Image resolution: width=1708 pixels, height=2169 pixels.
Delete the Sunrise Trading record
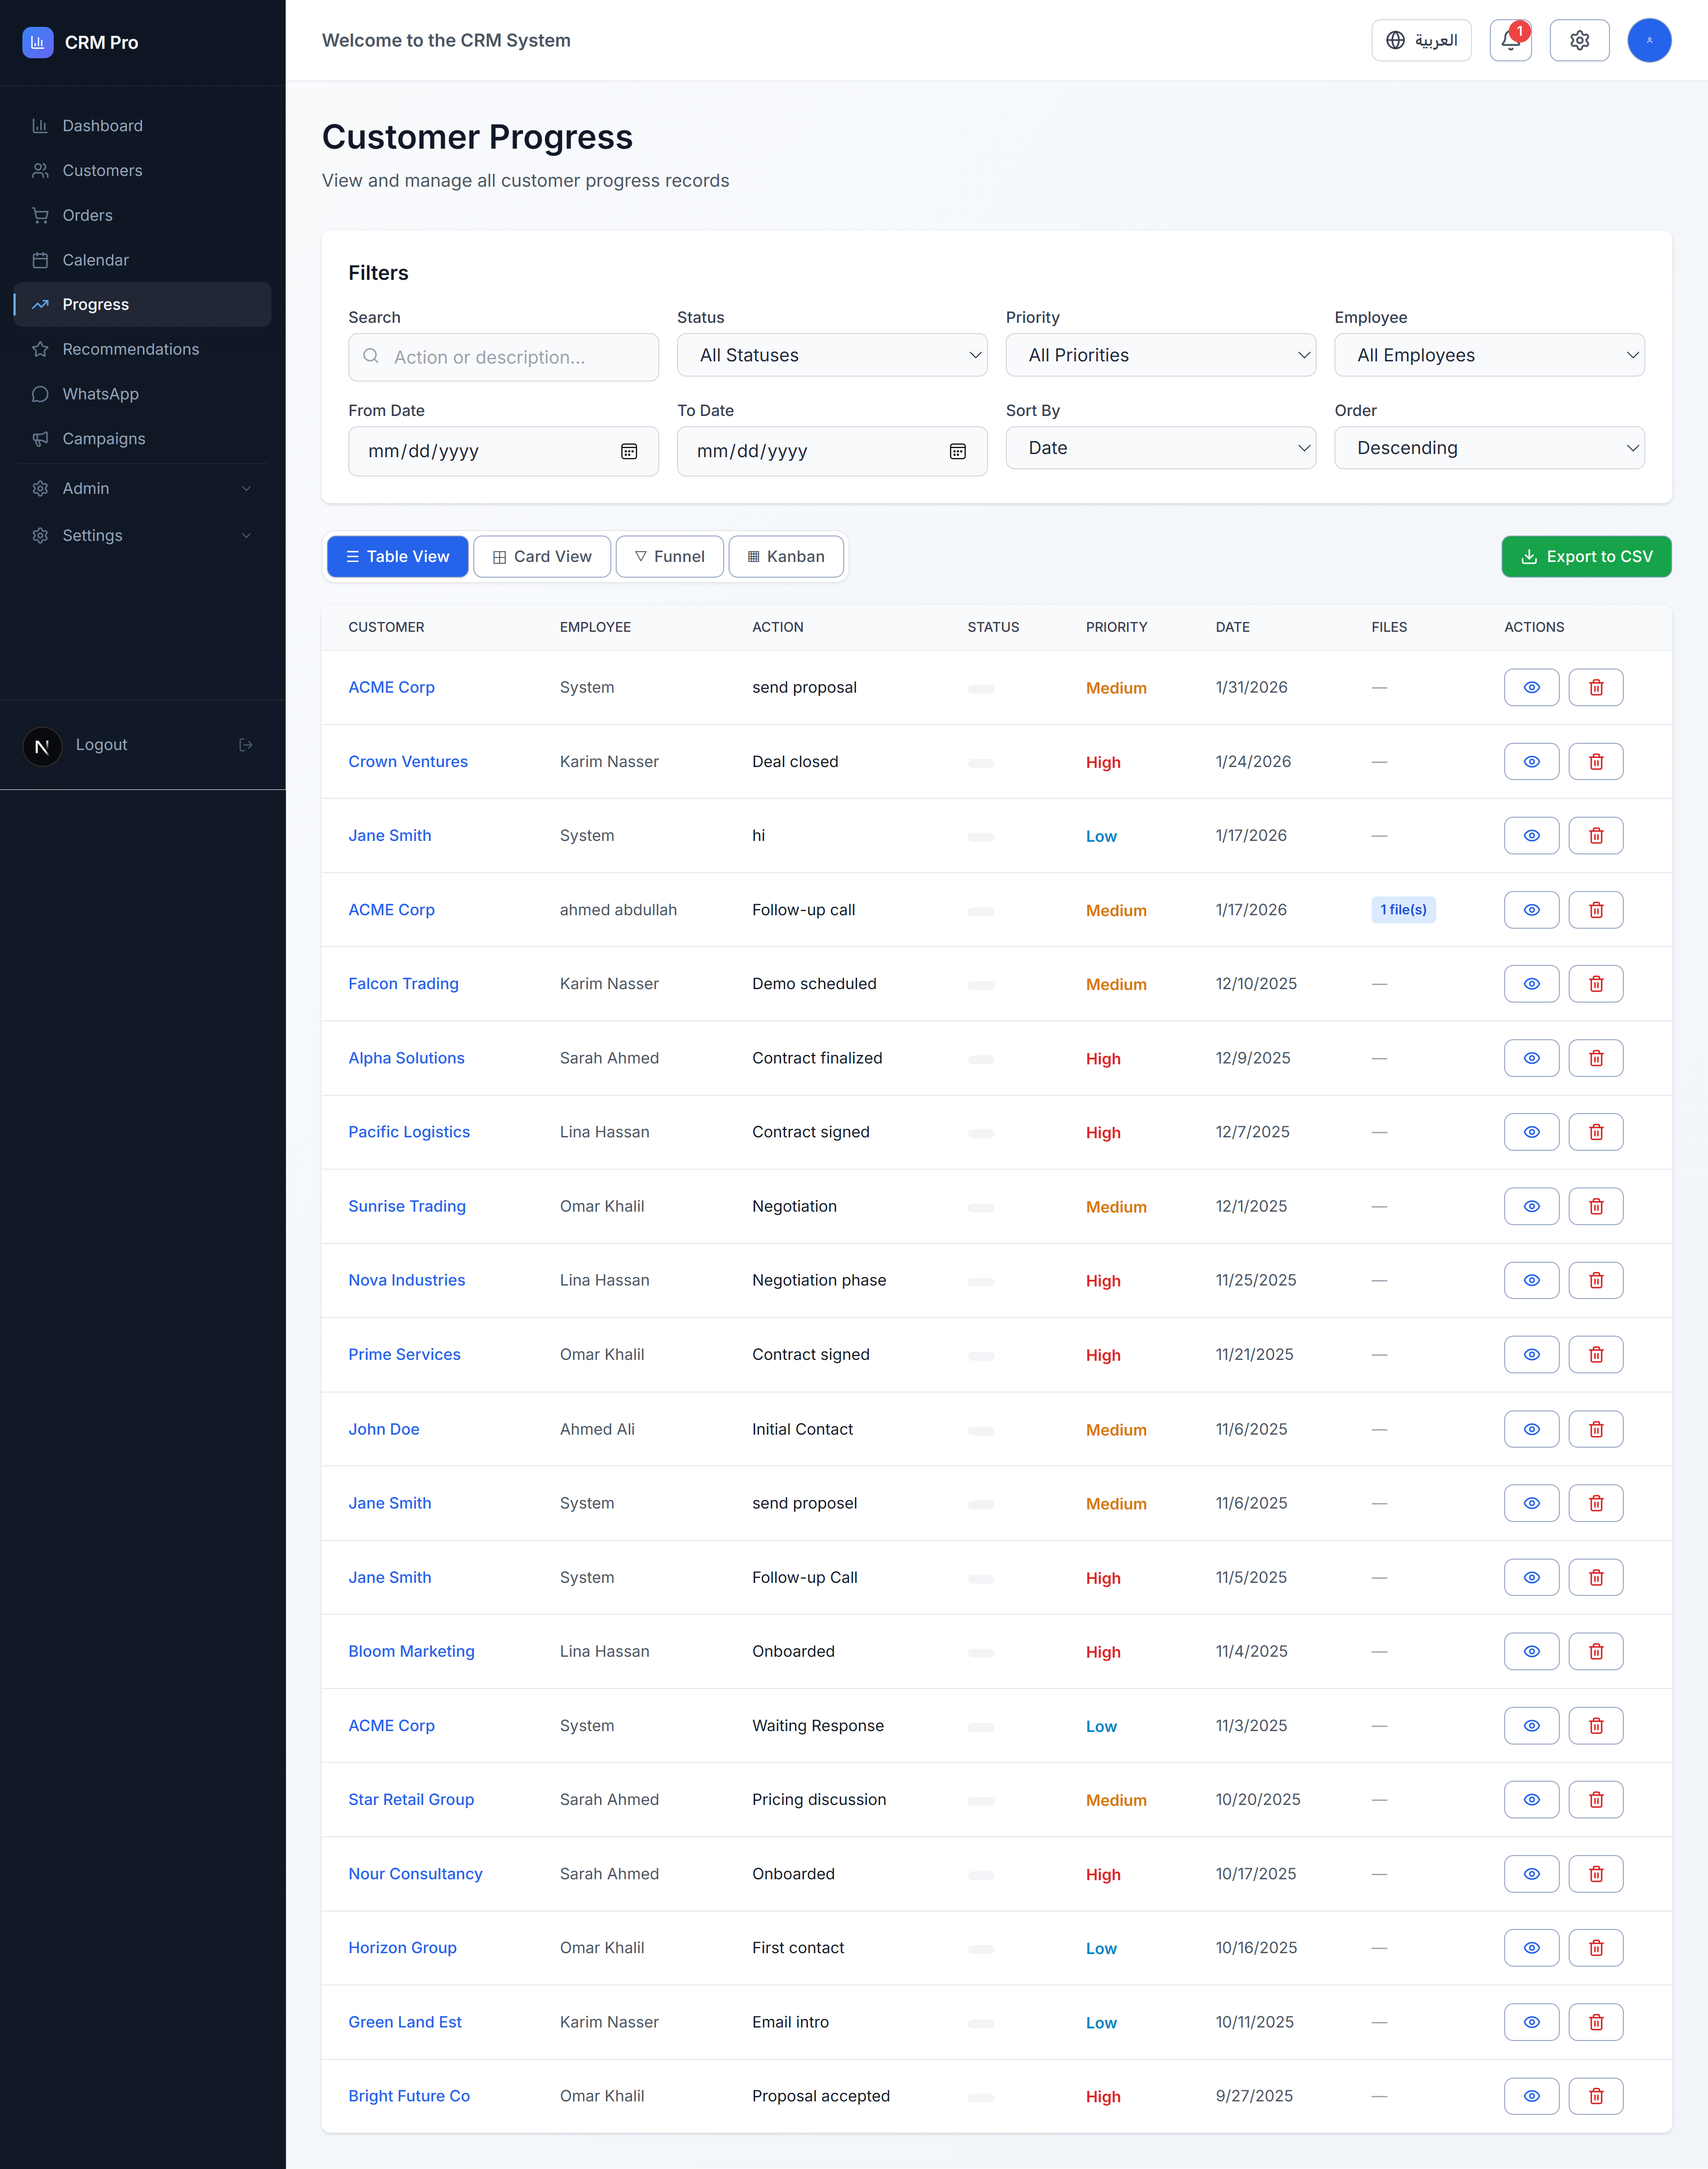click(x=1596, y=1206)
